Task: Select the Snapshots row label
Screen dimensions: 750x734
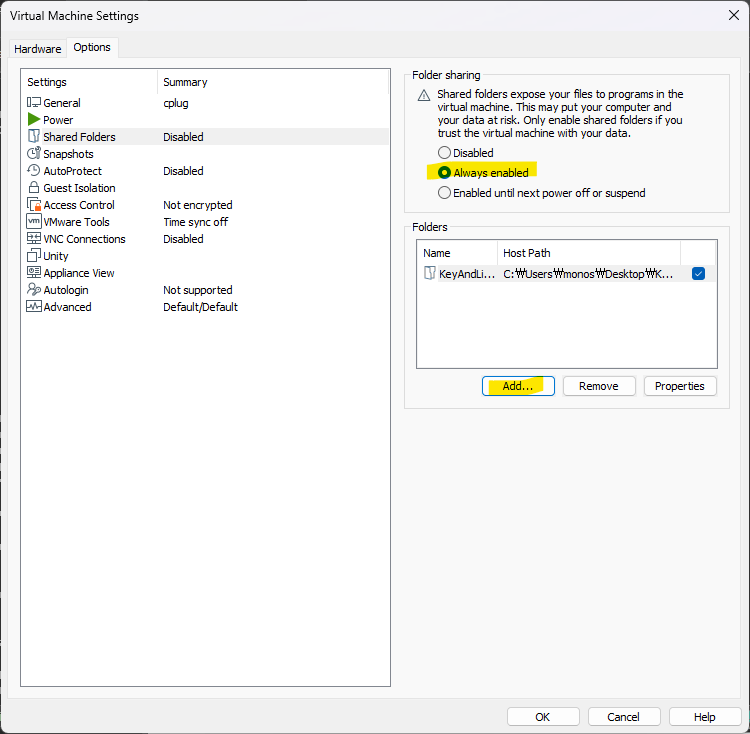Action: click(68, 154)
